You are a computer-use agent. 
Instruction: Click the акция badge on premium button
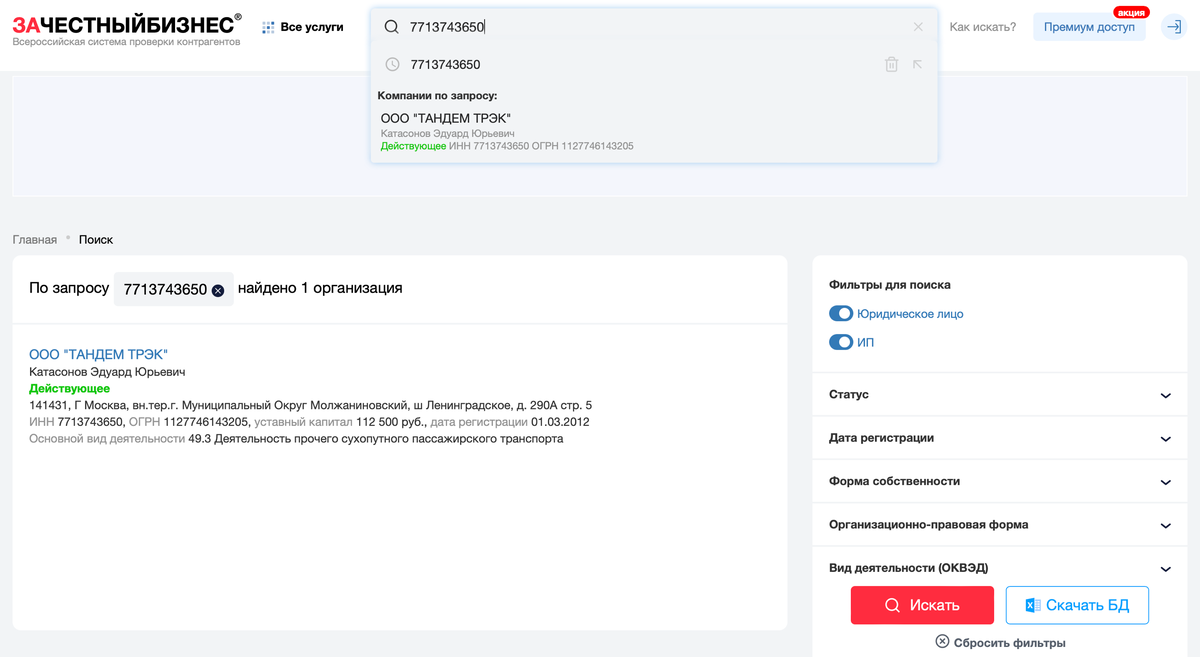click(1131, 13)
